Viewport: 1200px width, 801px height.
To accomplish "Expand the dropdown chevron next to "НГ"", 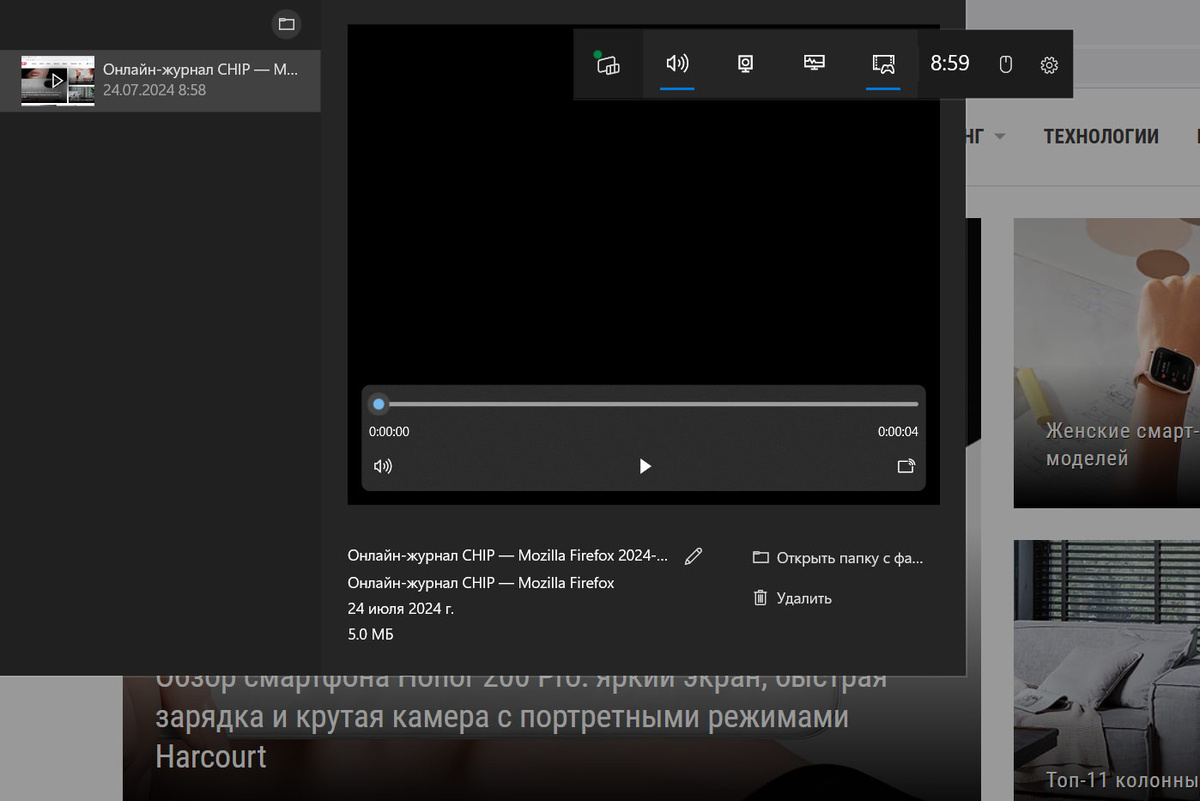I will pyautogui.click(x=1003, y=137).
